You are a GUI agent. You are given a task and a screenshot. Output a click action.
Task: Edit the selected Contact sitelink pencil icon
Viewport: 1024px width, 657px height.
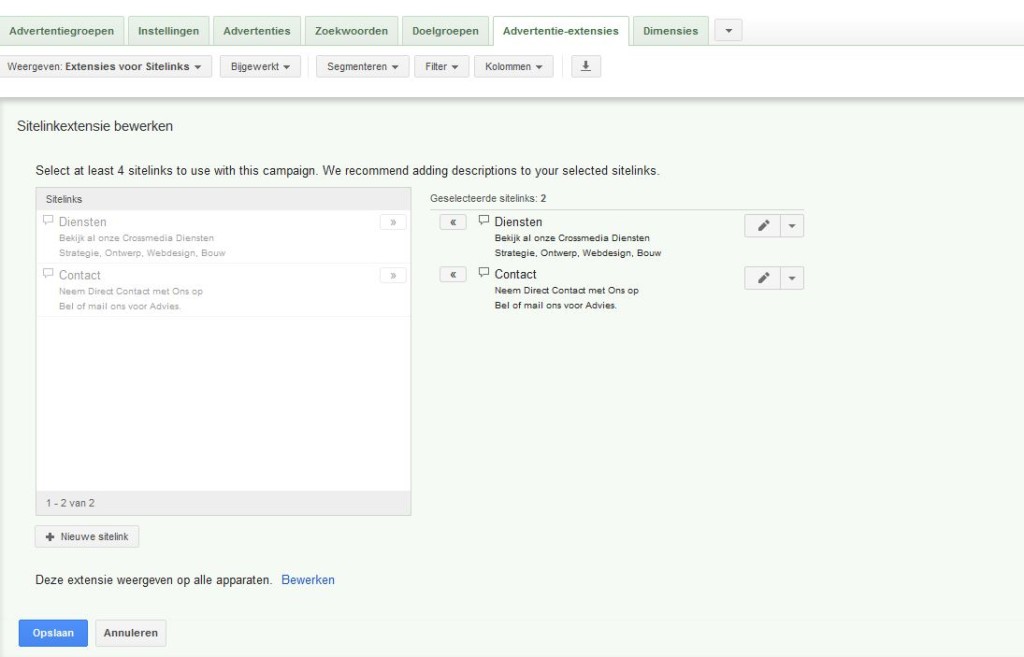(763, 278)
